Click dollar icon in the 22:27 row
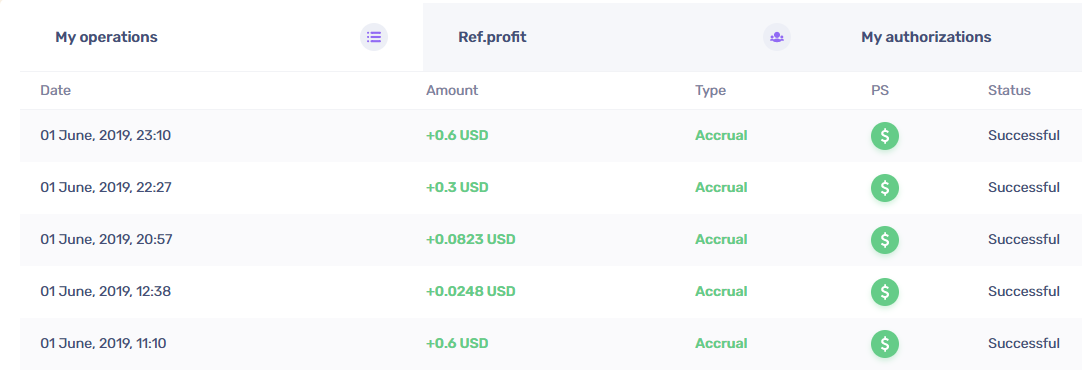The height and width of the screenshot is (371, 1082). (x=885, y=188)
